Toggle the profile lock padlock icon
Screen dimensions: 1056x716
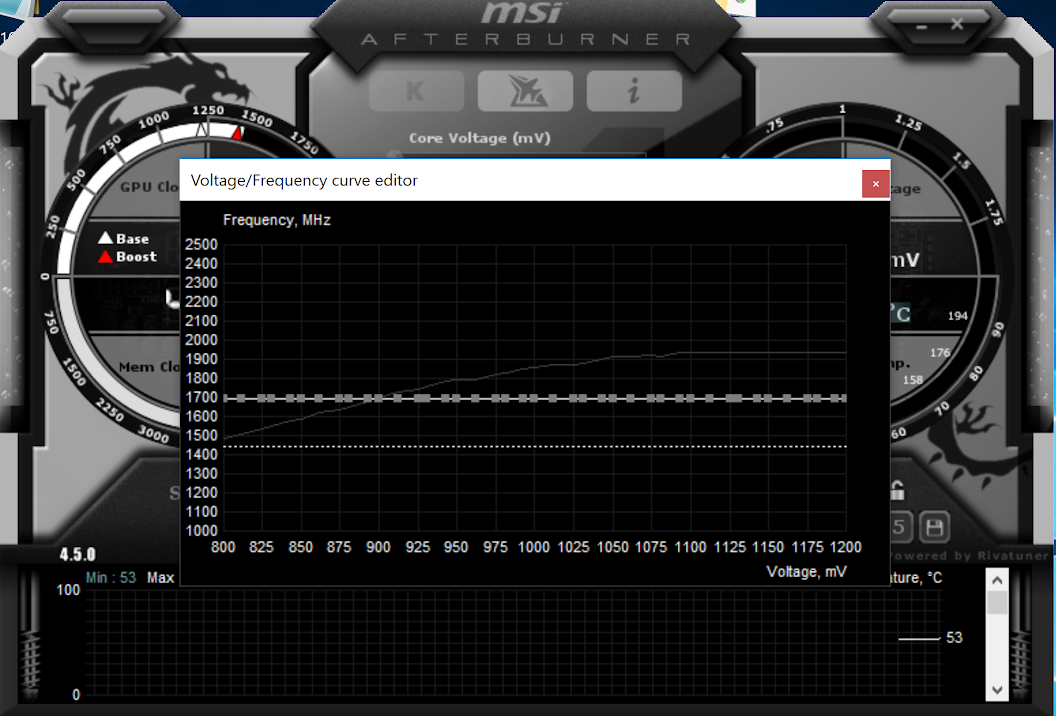tap(897, 490)
